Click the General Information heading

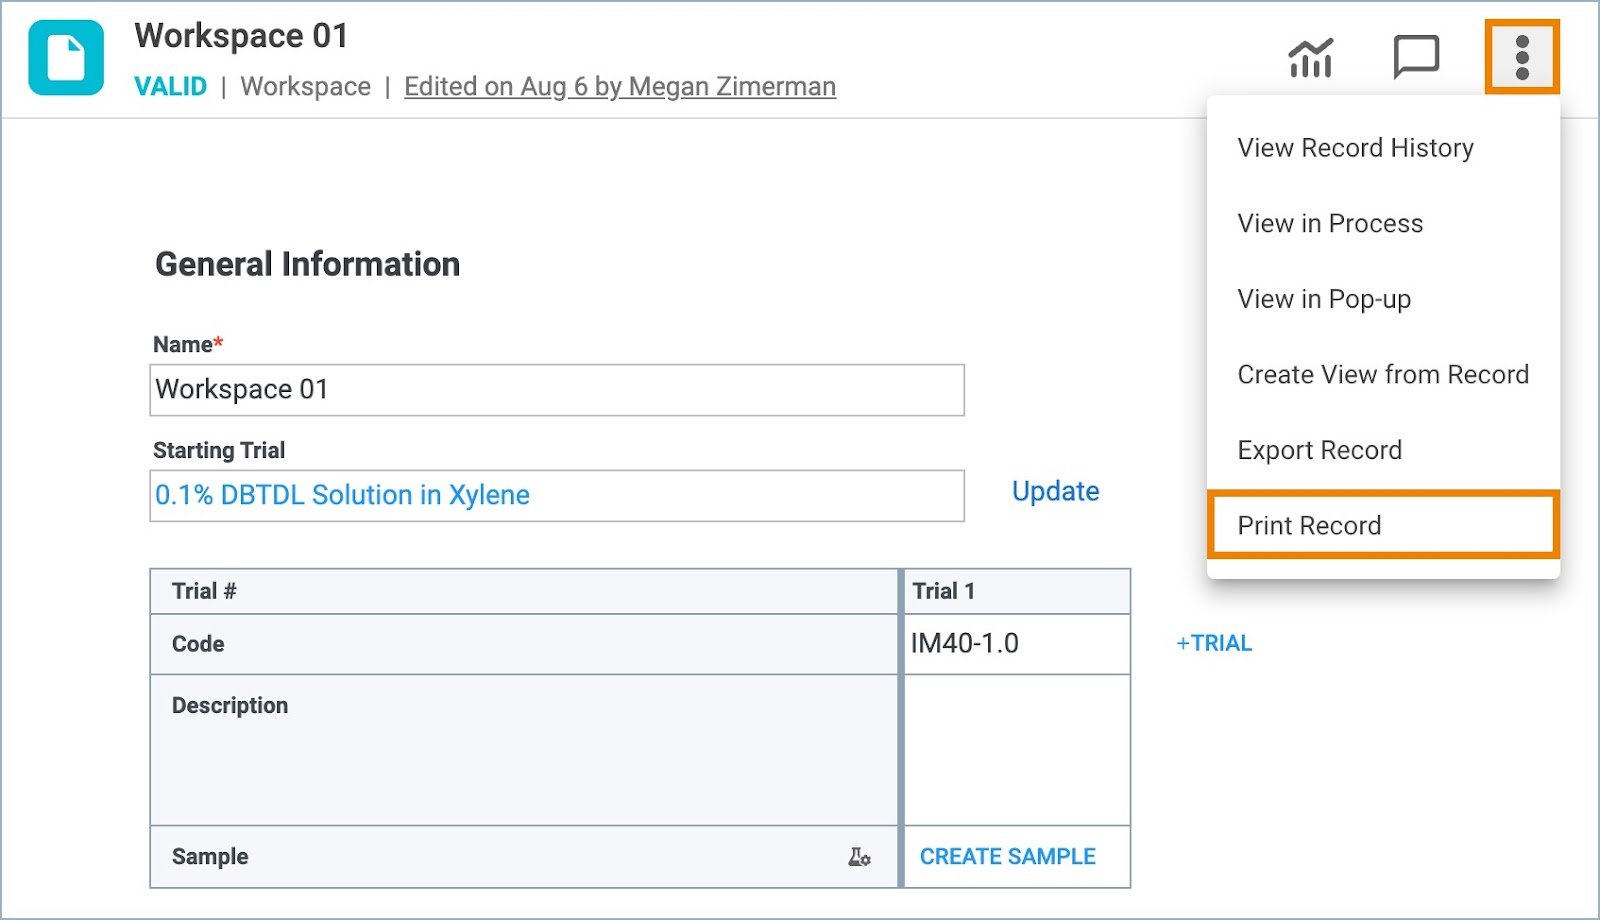(307, 264)
